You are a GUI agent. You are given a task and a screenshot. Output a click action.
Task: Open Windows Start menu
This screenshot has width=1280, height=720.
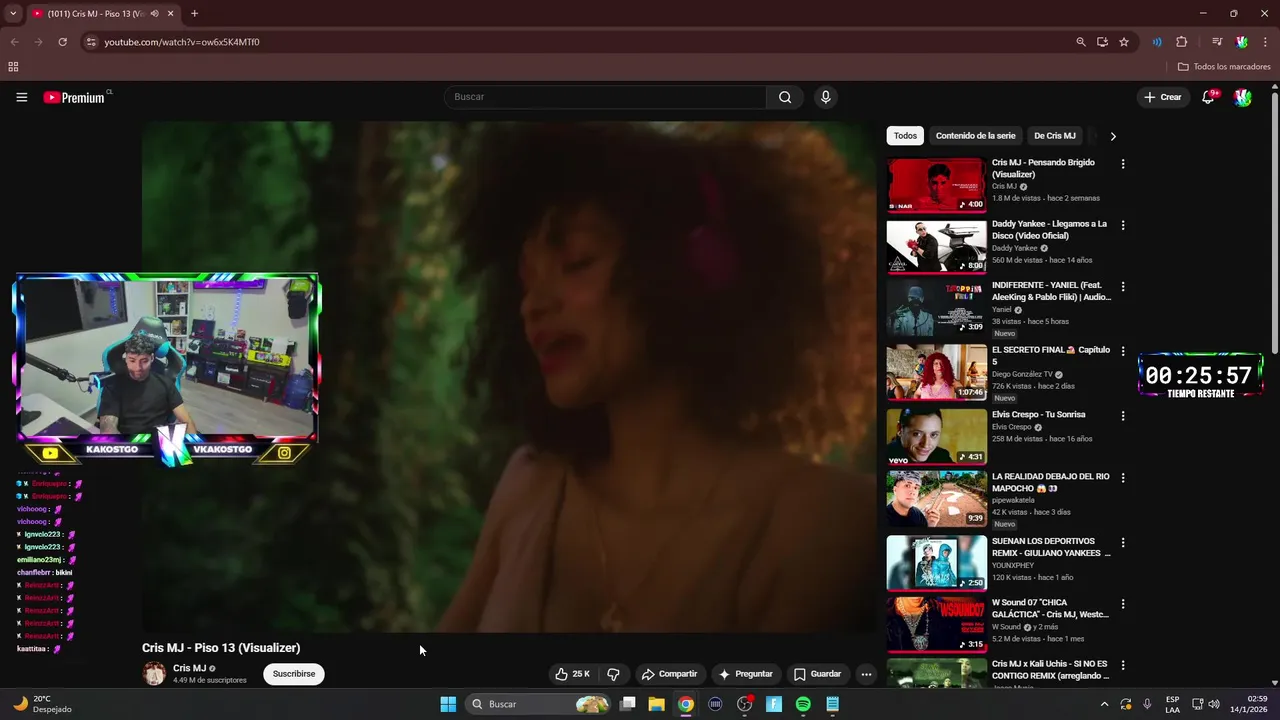point(448,704)
